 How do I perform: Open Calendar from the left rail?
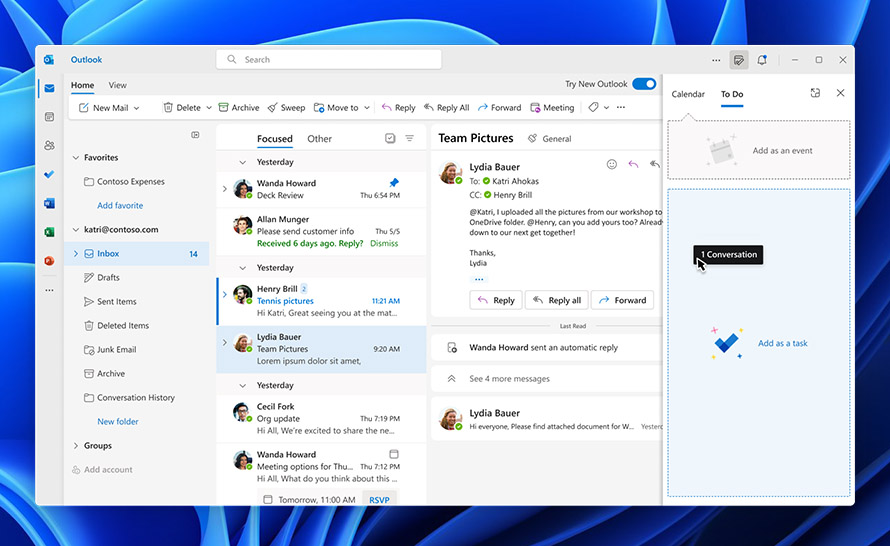49,117
